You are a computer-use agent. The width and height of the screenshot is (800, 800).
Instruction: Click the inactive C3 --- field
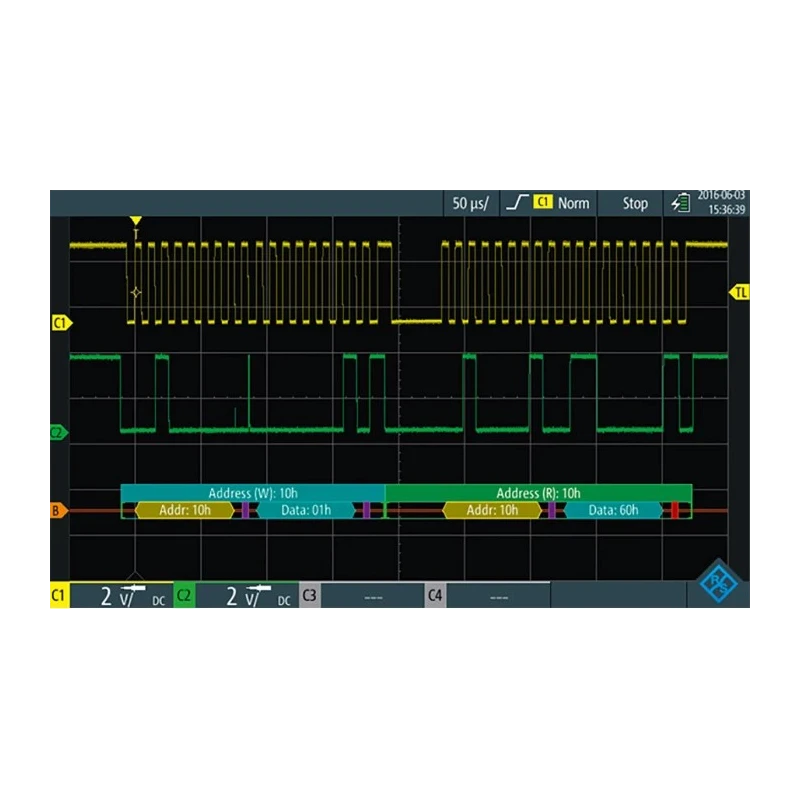pos(373,596)
